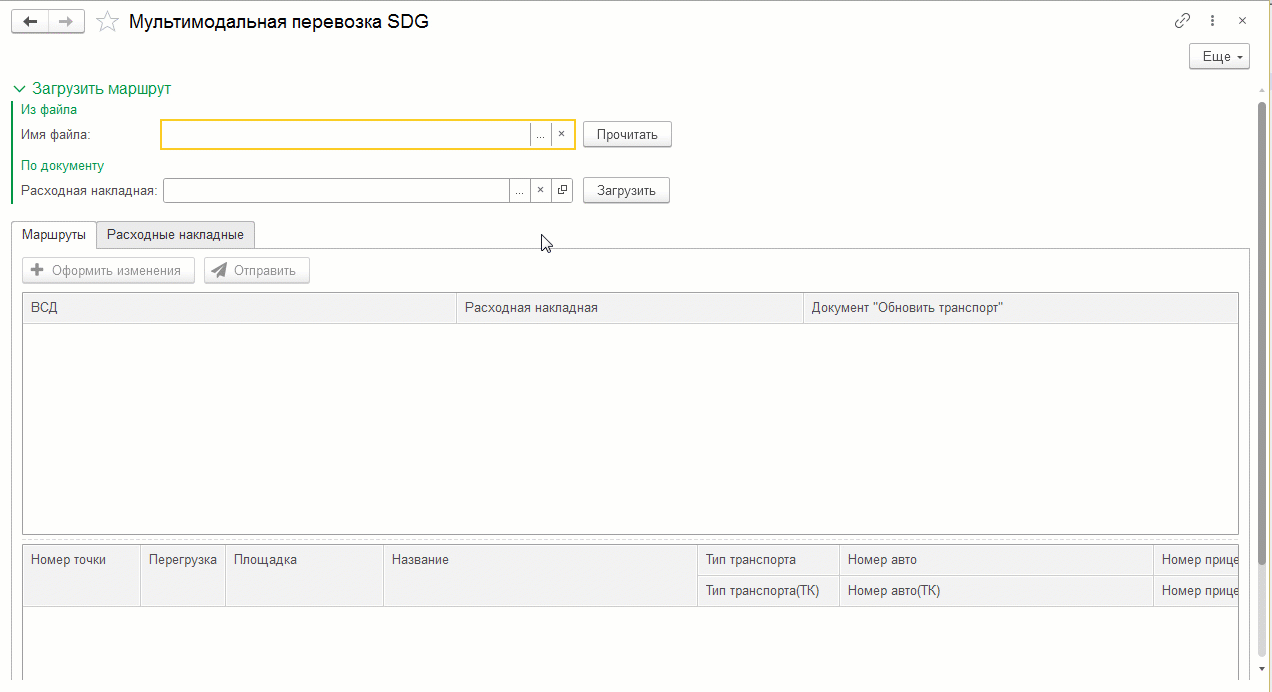This screenshot has width=1272, height=692.
Task: Switch to the Маршруты tab
Action: [54, 235]
